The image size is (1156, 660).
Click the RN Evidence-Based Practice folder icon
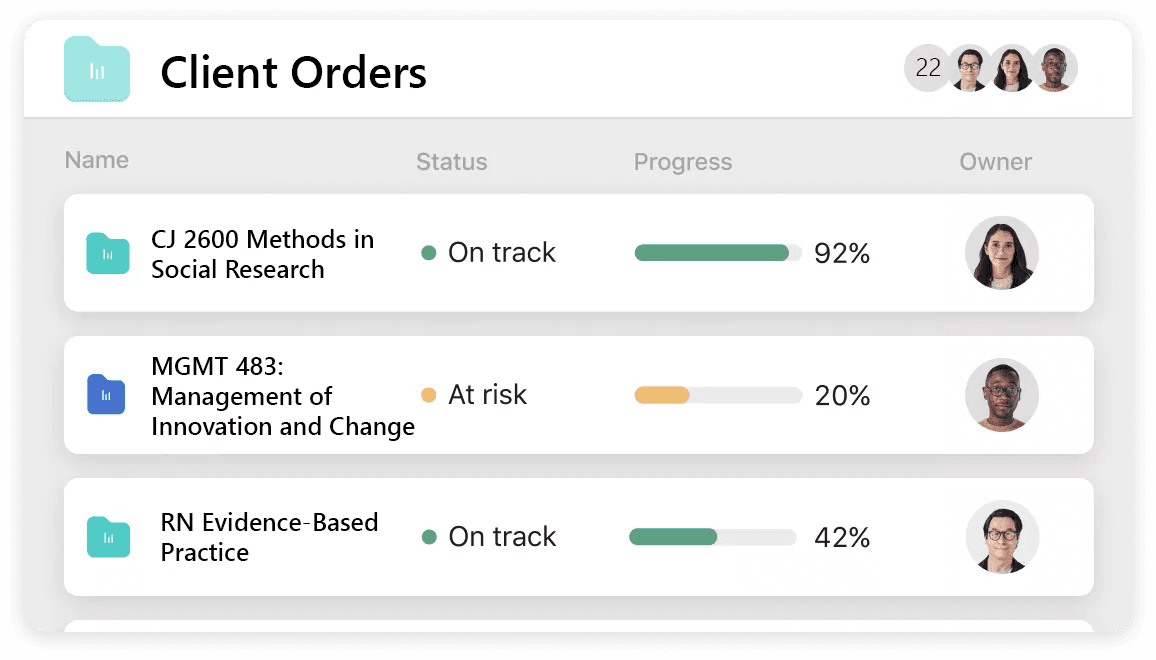coord(108,537)
